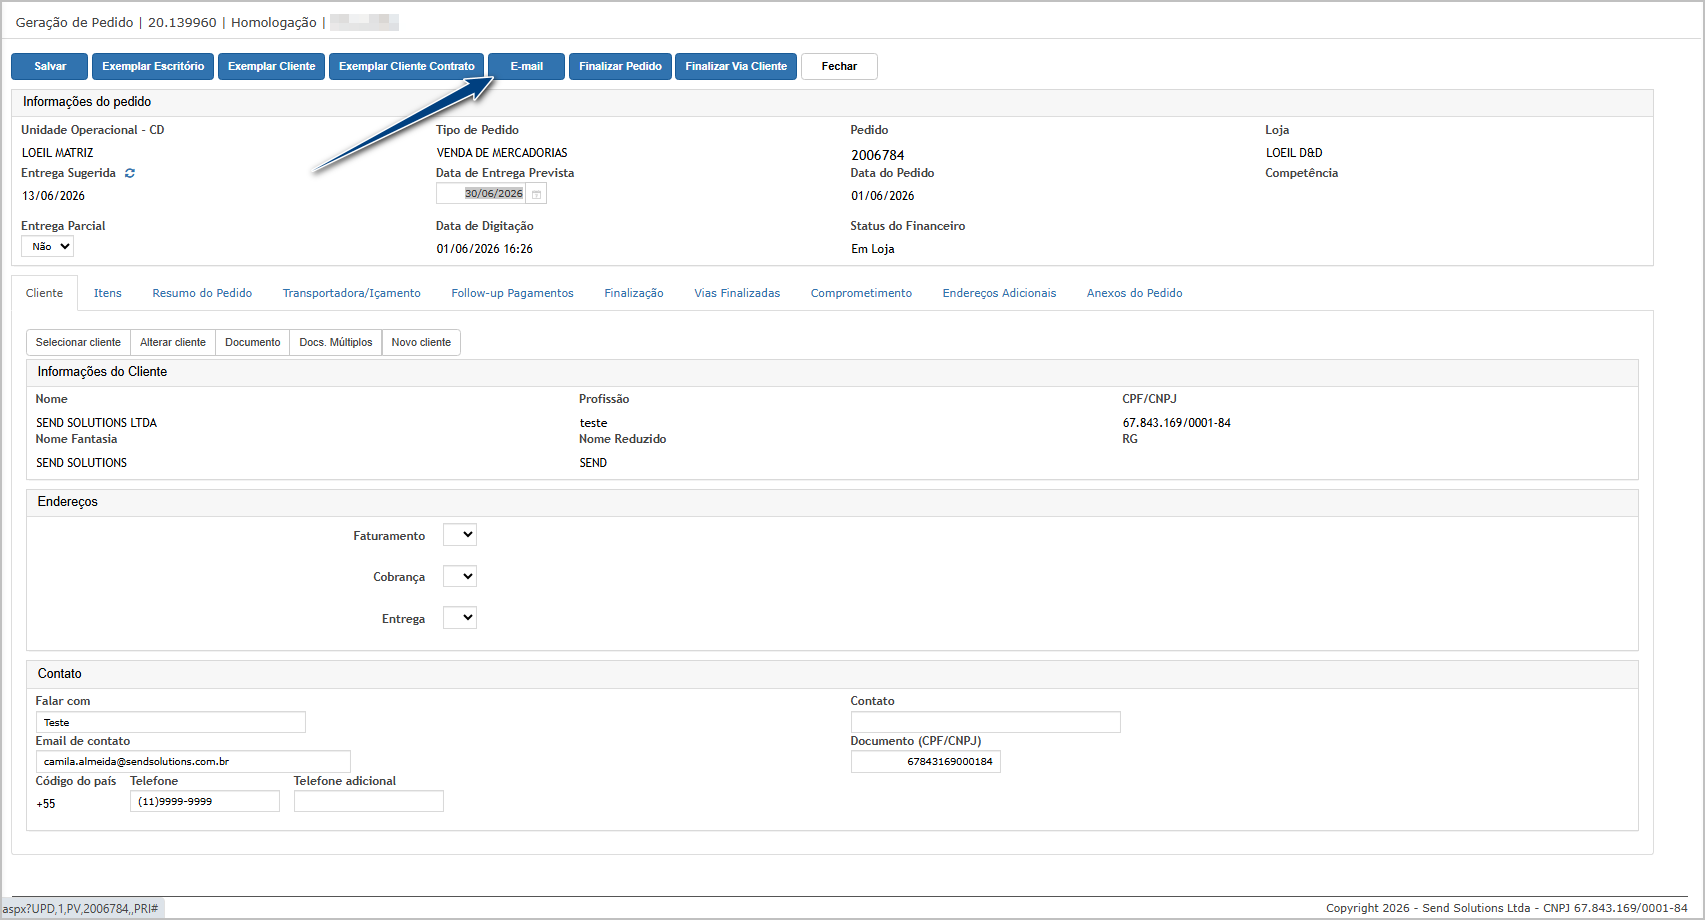Image resolution: width=1705 pixels, height=920 pixels.
Task: Click the Entrega Sugerida date 13/06/2026
Action: pos(54,196)
